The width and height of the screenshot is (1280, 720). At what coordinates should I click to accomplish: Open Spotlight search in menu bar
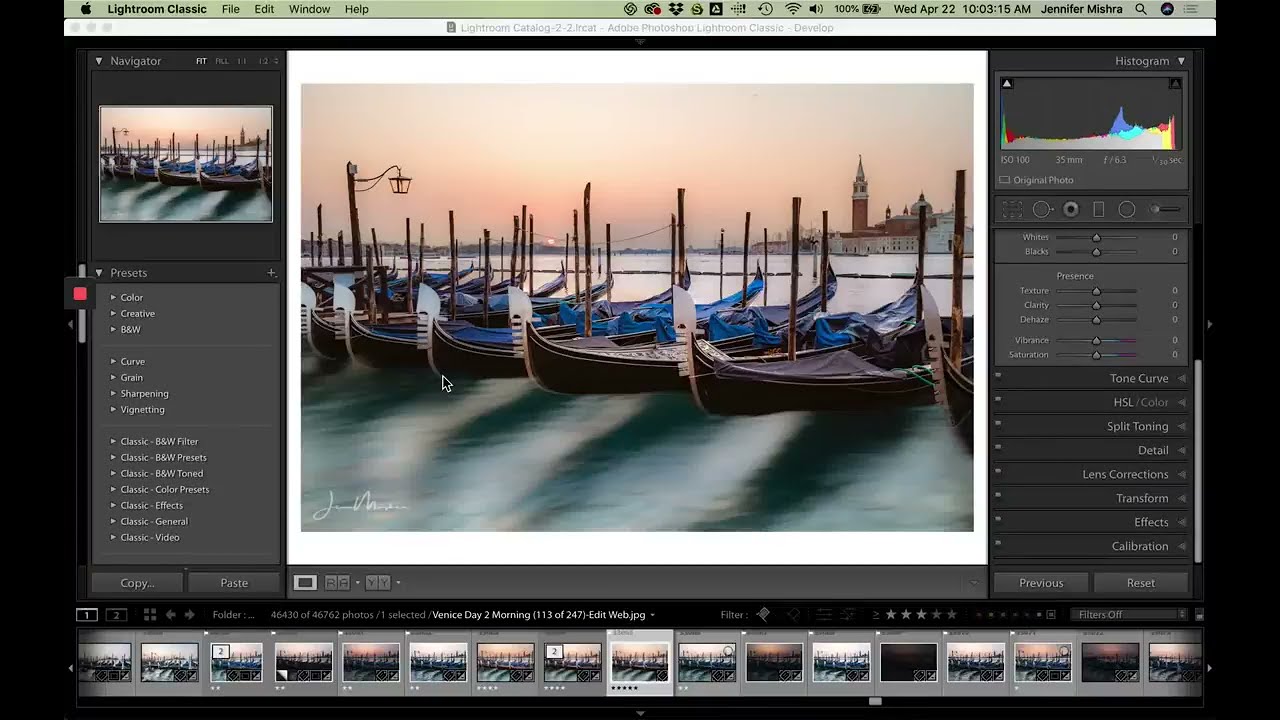pos(1141,9)
